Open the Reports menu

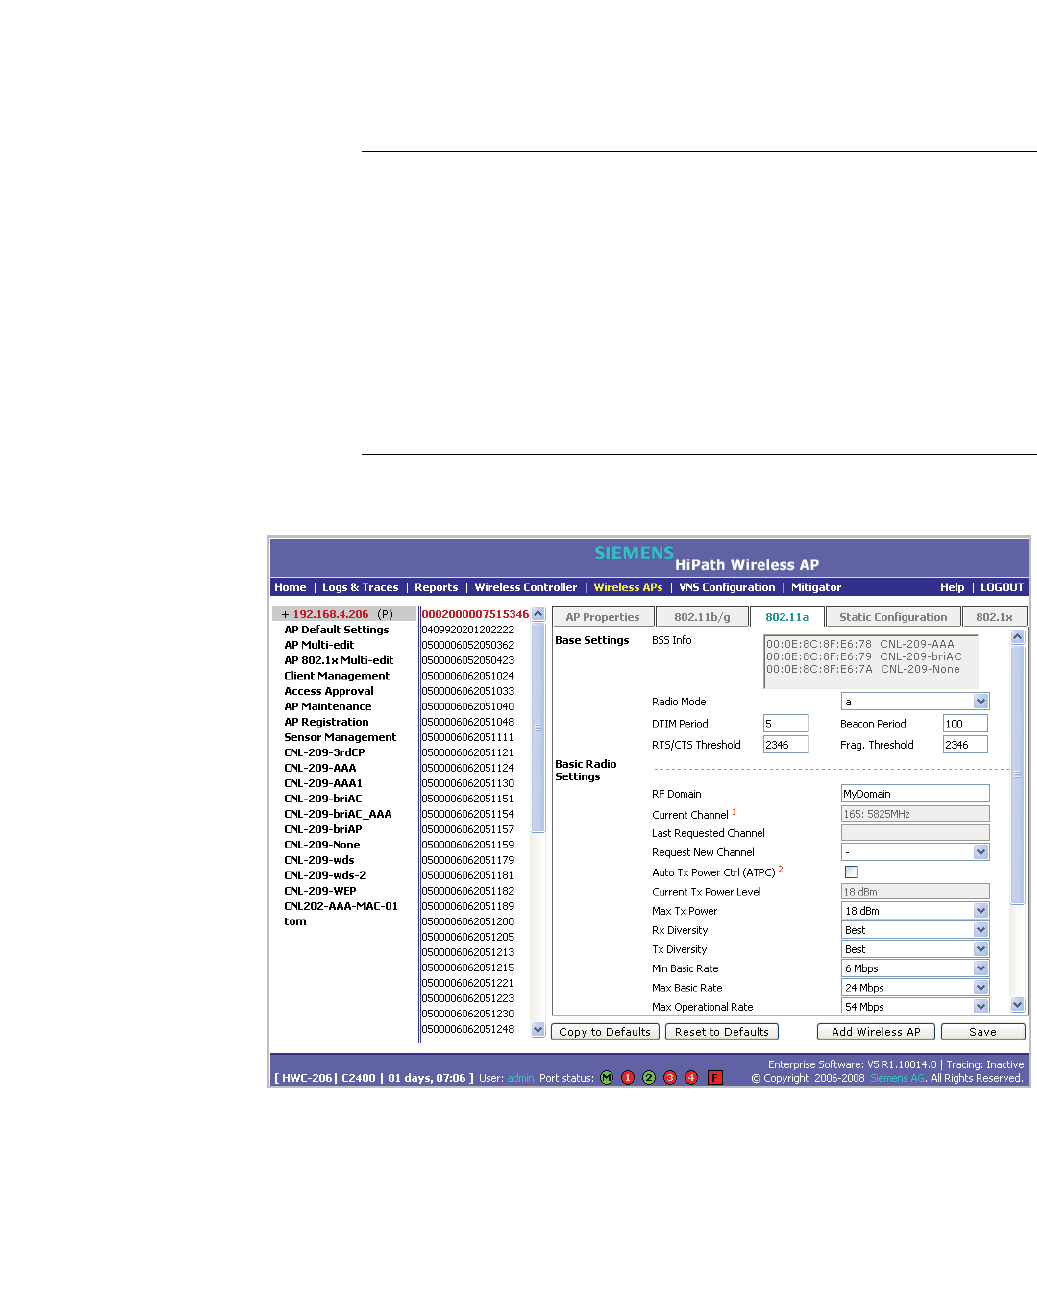pyautogui.click(x=436, y=587)
